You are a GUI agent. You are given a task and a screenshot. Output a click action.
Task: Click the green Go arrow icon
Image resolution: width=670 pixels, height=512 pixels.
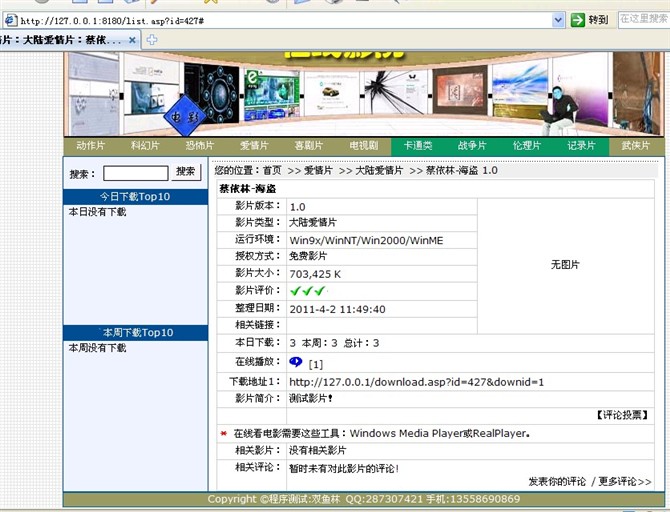point(578,19)
